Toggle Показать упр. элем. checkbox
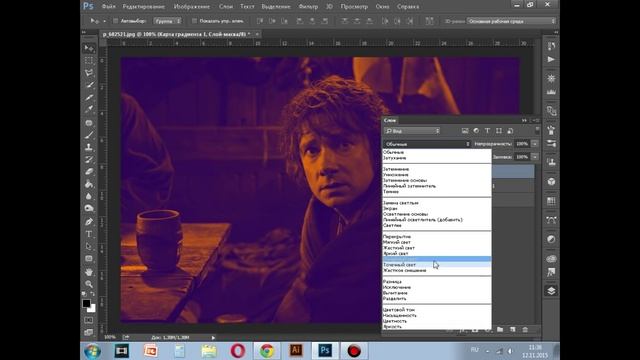 click(194, 21)
